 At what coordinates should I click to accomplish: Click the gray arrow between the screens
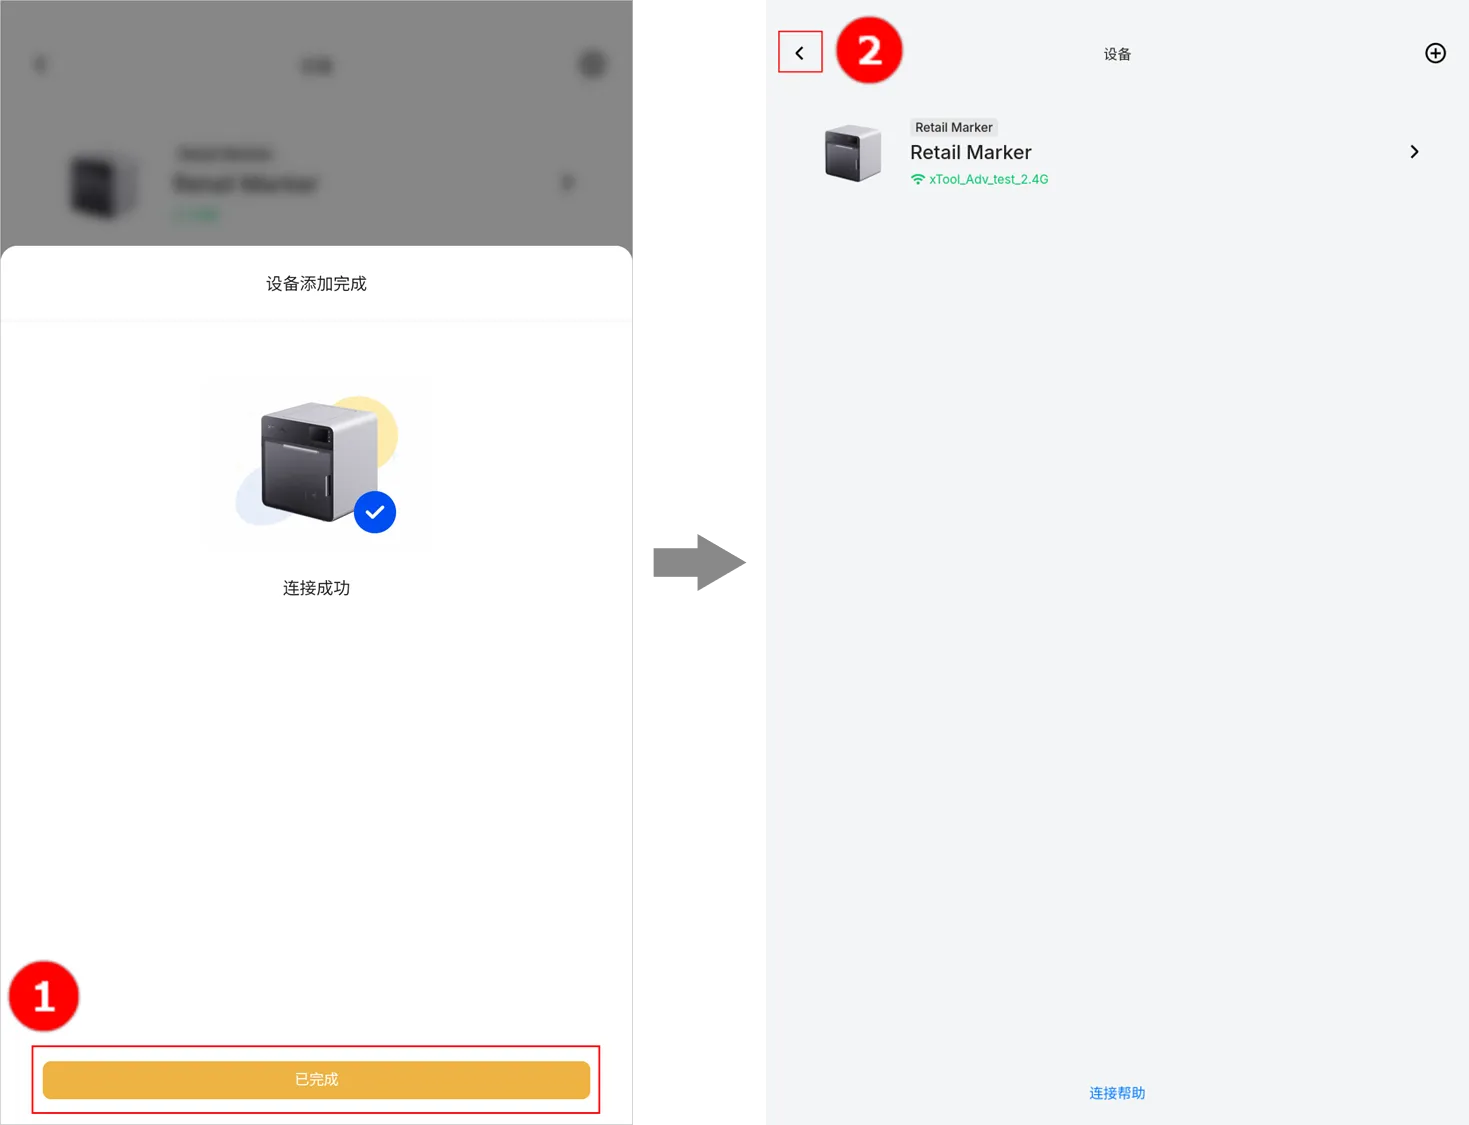click(x=698, y=561)
